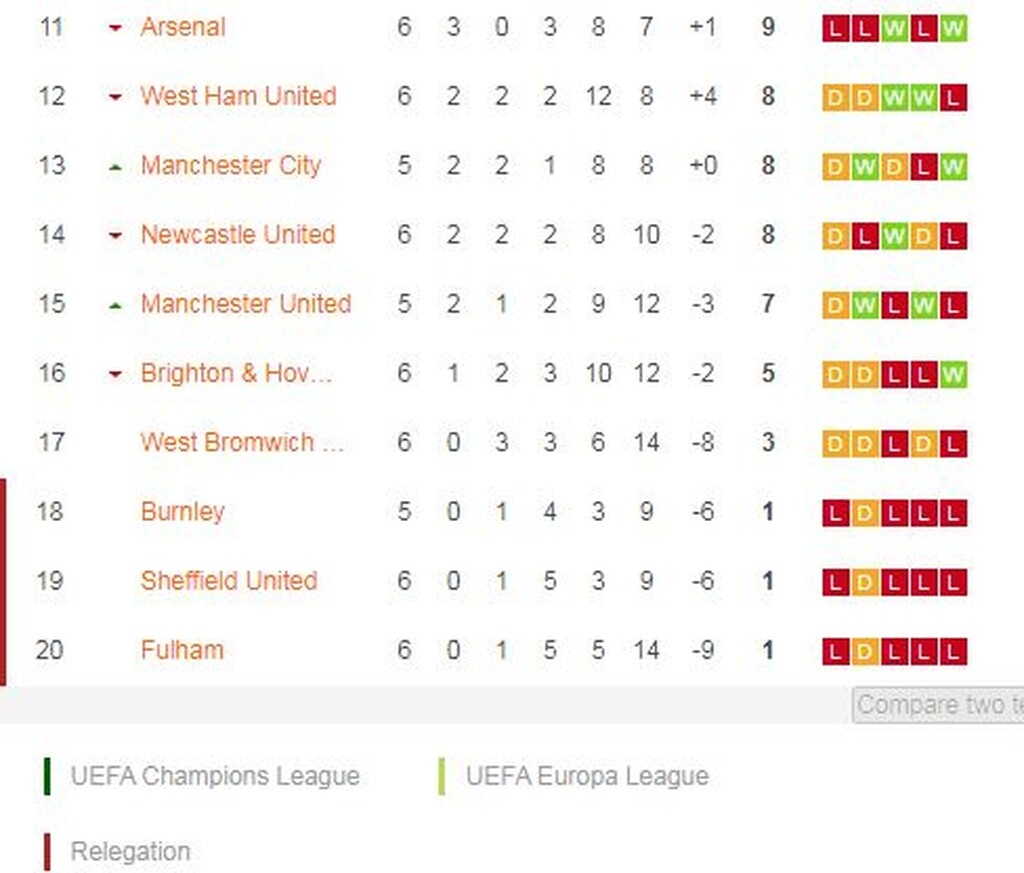Click the red relegation stripe beside Burnley
This screenshot has height=873, width=1024.
(x=4, y=512)
